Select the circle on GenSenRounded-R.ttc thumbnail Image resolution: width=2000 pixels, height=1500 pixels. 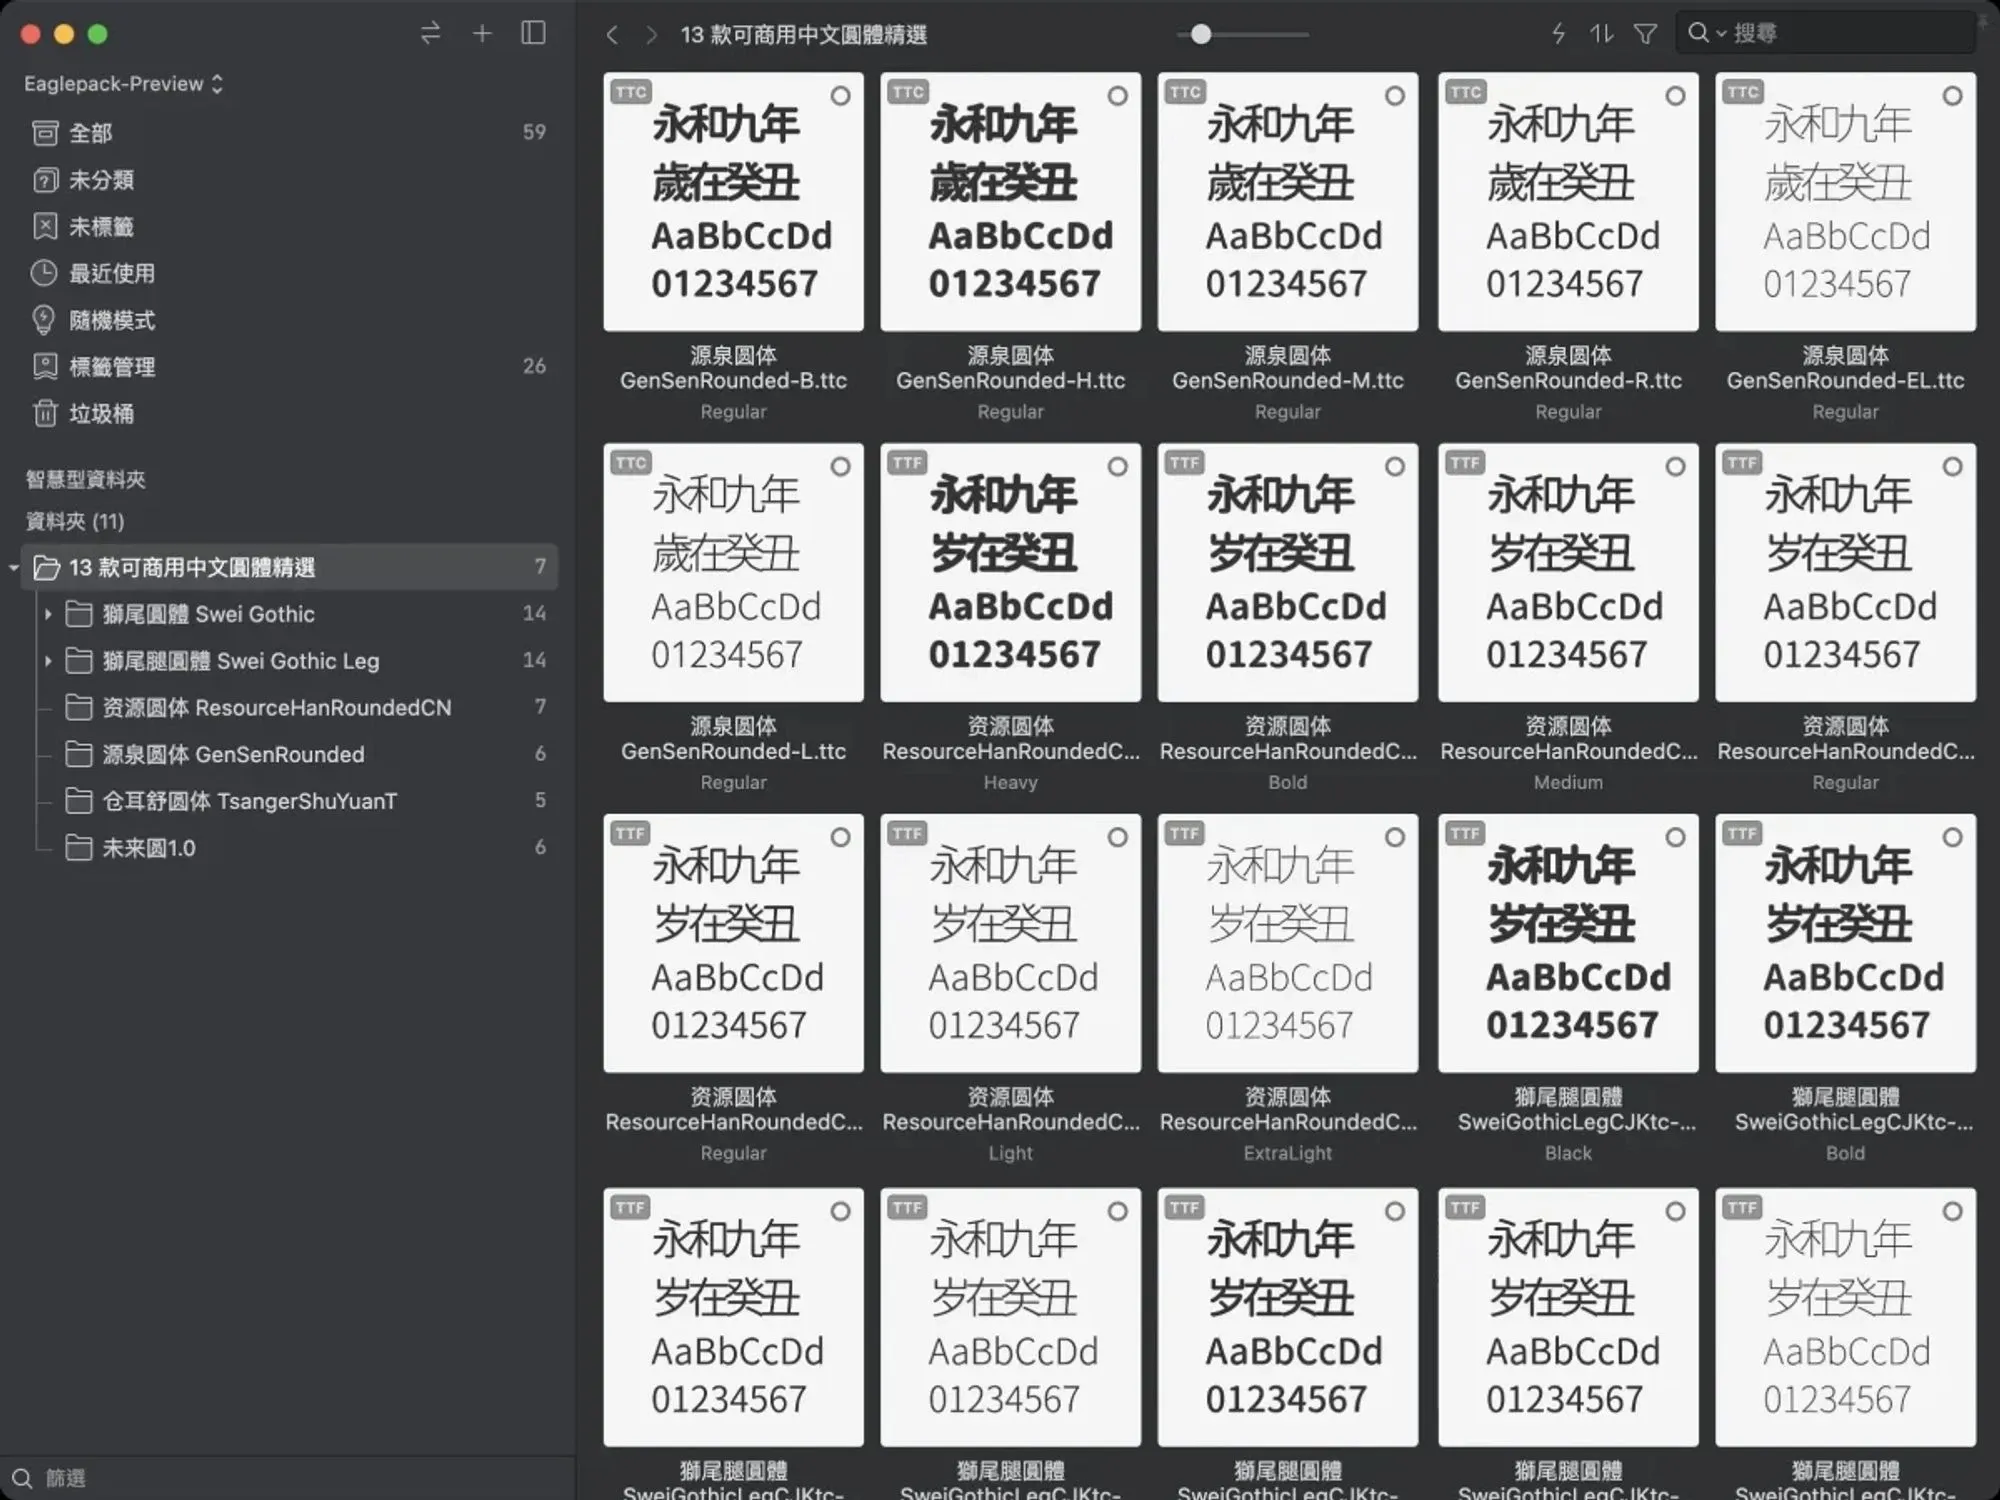[1675, 96]
